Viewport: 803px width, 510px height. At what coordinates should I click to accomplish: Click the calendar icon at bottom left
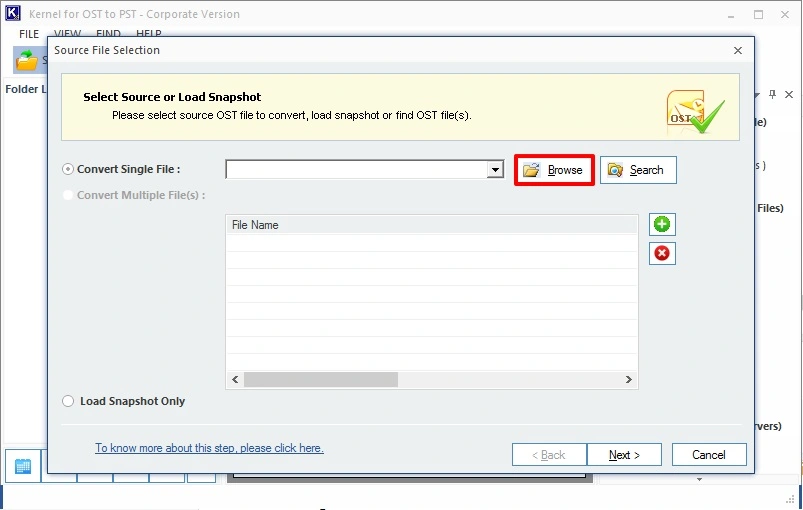pos(23,466)
